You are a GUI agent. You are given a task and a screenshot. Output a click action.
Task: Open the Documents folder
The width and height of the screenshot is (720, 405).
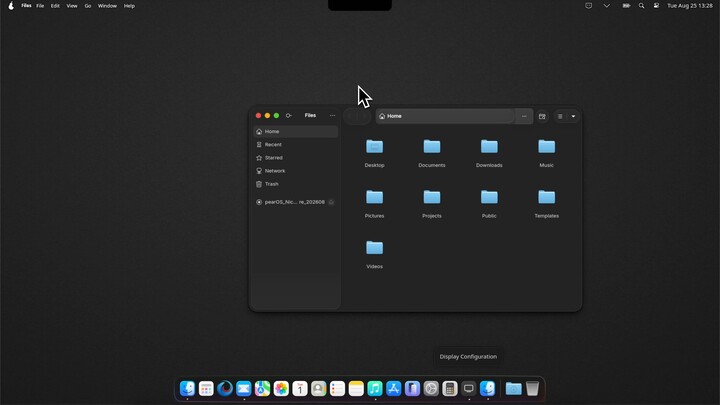pos(432,153)
